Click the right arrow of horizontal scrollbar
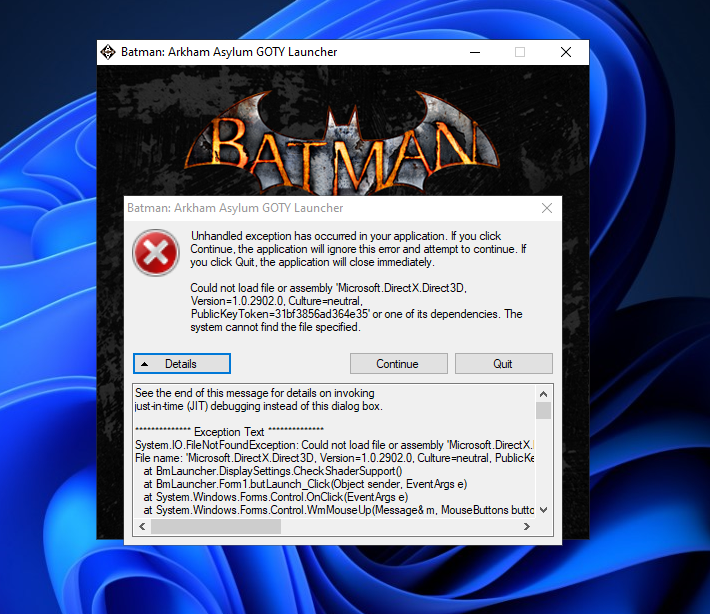 527,526
